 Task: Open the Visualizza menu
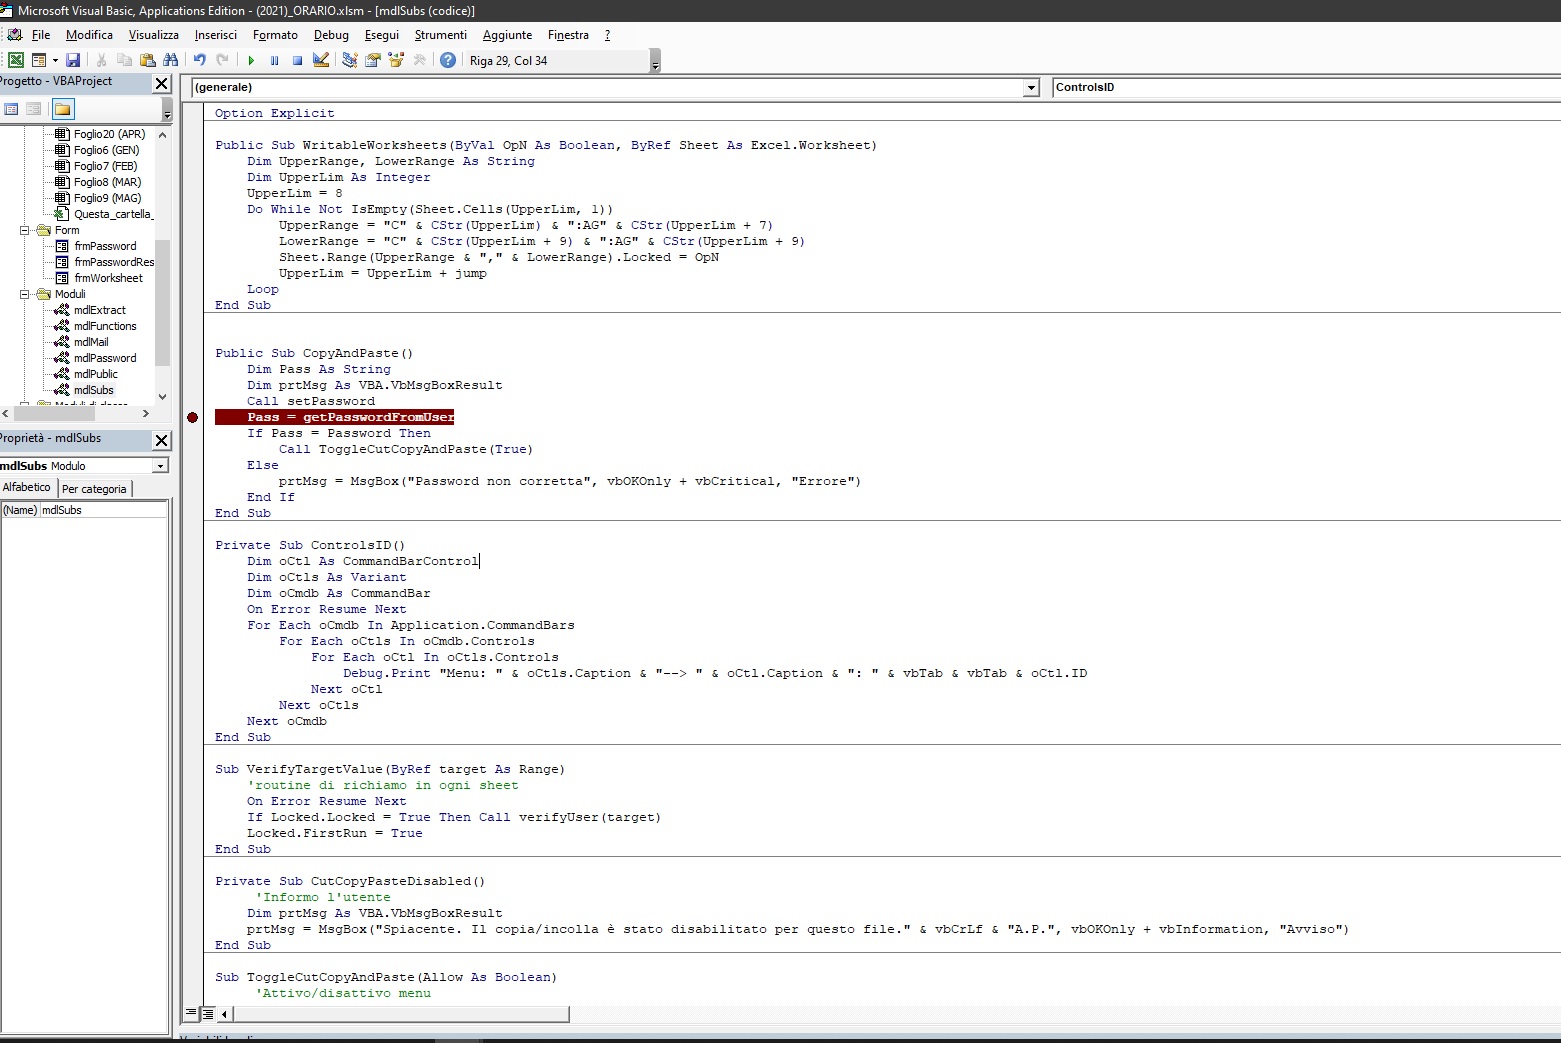153,35
